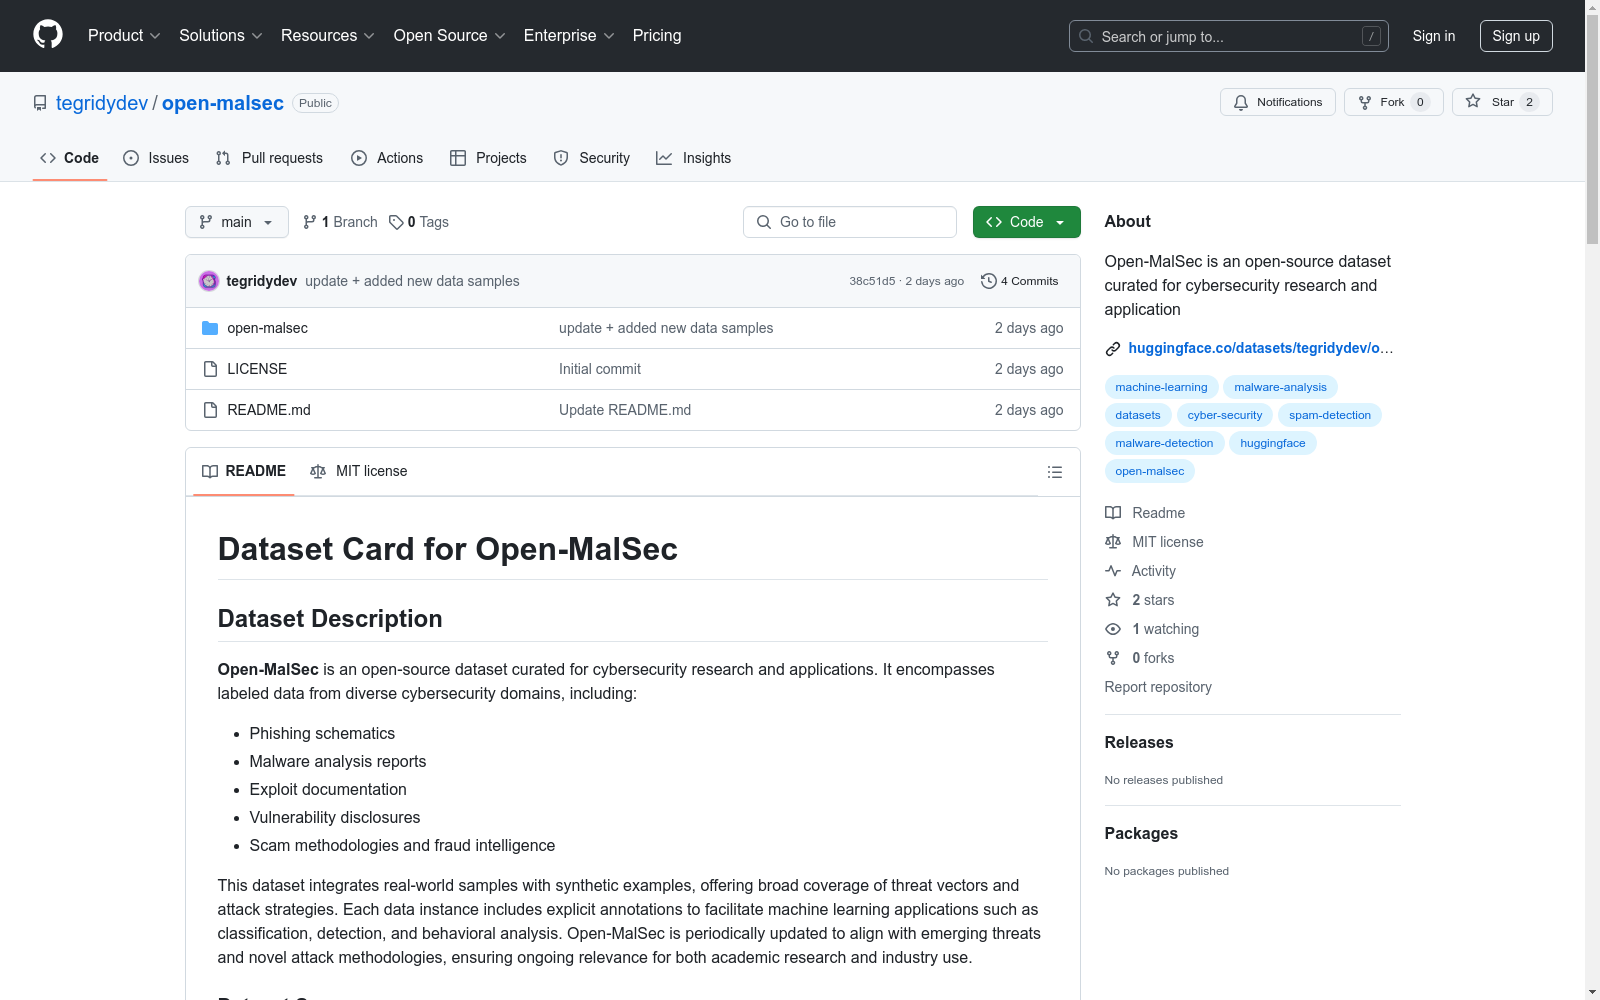Viewport: 1600px width, 1000px height.
Task: Open the machine-learning topic tag
Action: tap(1162, 387)
